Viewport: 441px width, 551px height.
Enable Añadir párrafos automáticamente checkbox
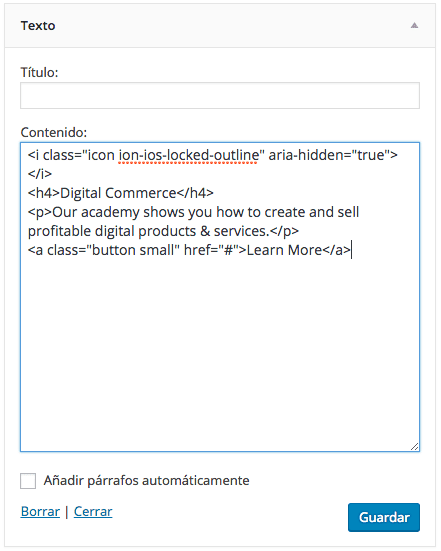pos(28,481)
